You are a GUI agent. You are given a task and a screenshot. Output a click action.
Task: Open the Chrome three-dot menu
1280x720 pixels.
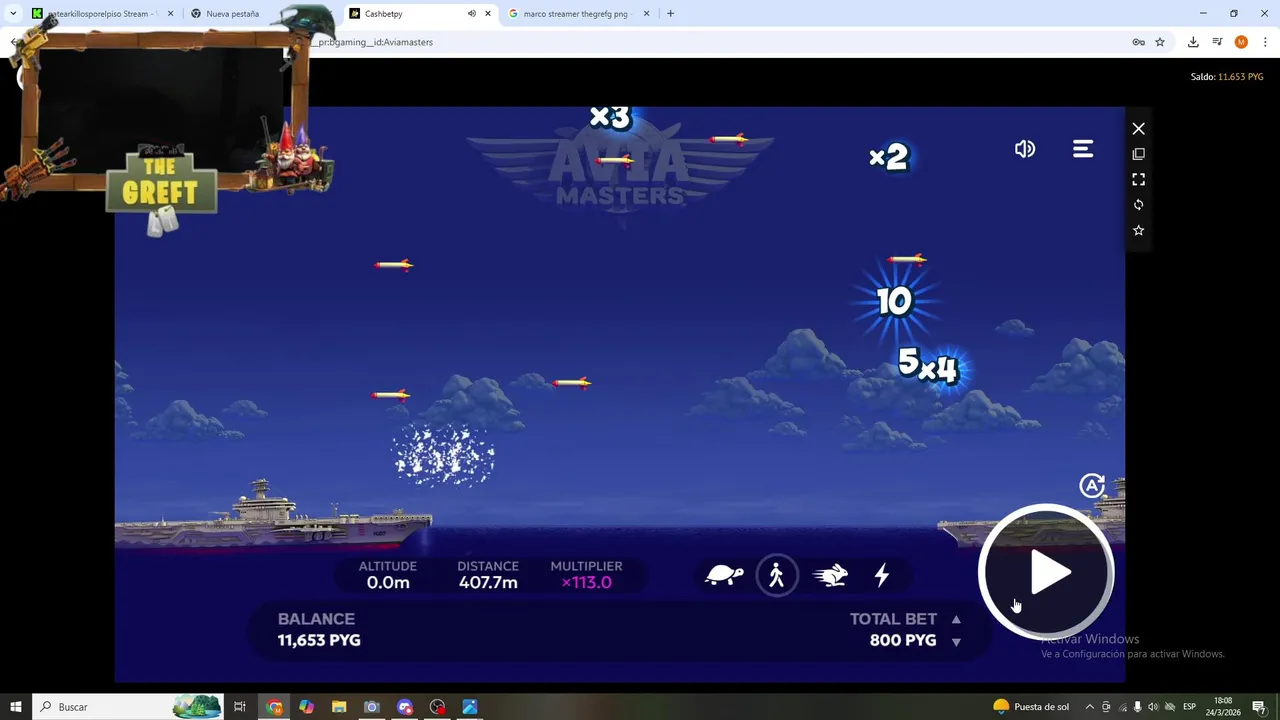click(1265, 42)
